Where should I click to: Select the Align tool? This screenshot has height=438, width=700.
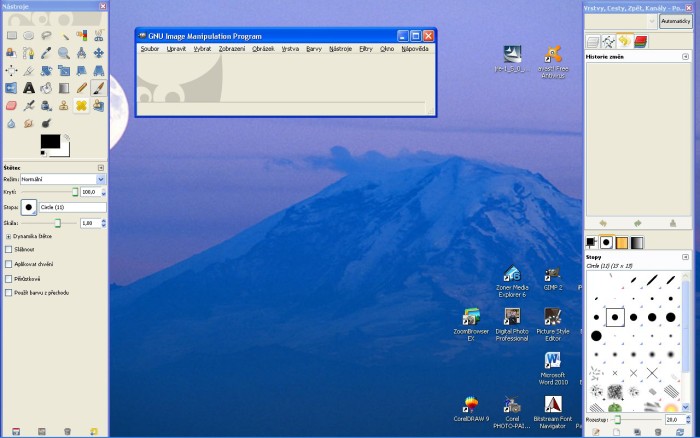coord(11,71)
